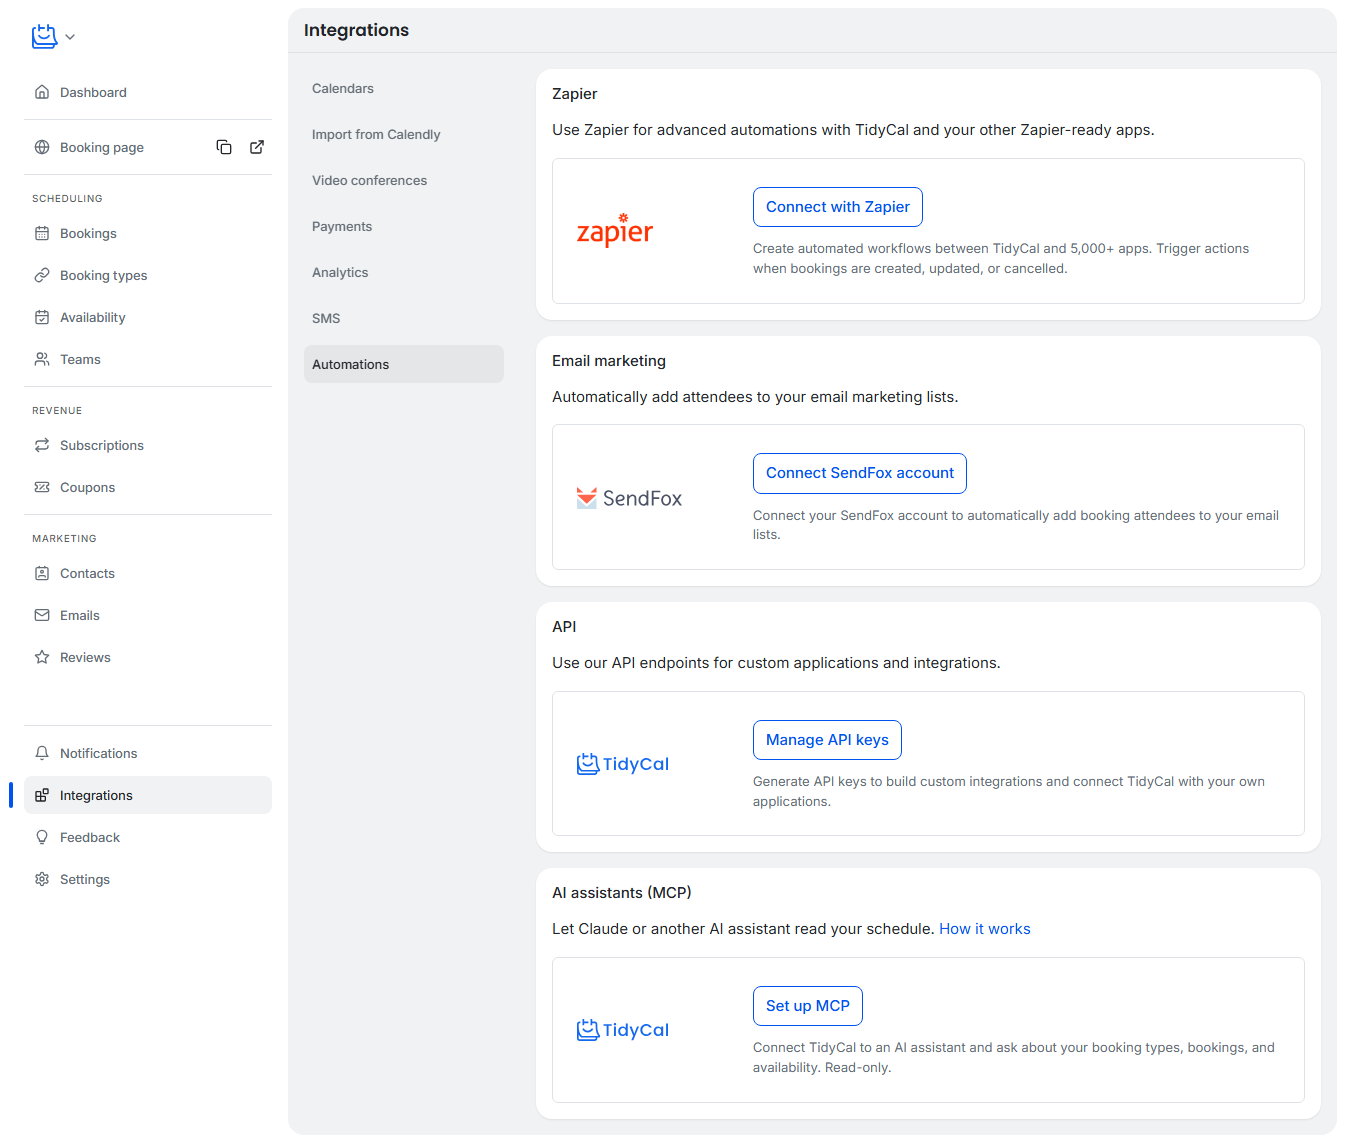1360x1143 pixels.
Task: Click the Dashboard home icon
Action: [x=42, y=92]
